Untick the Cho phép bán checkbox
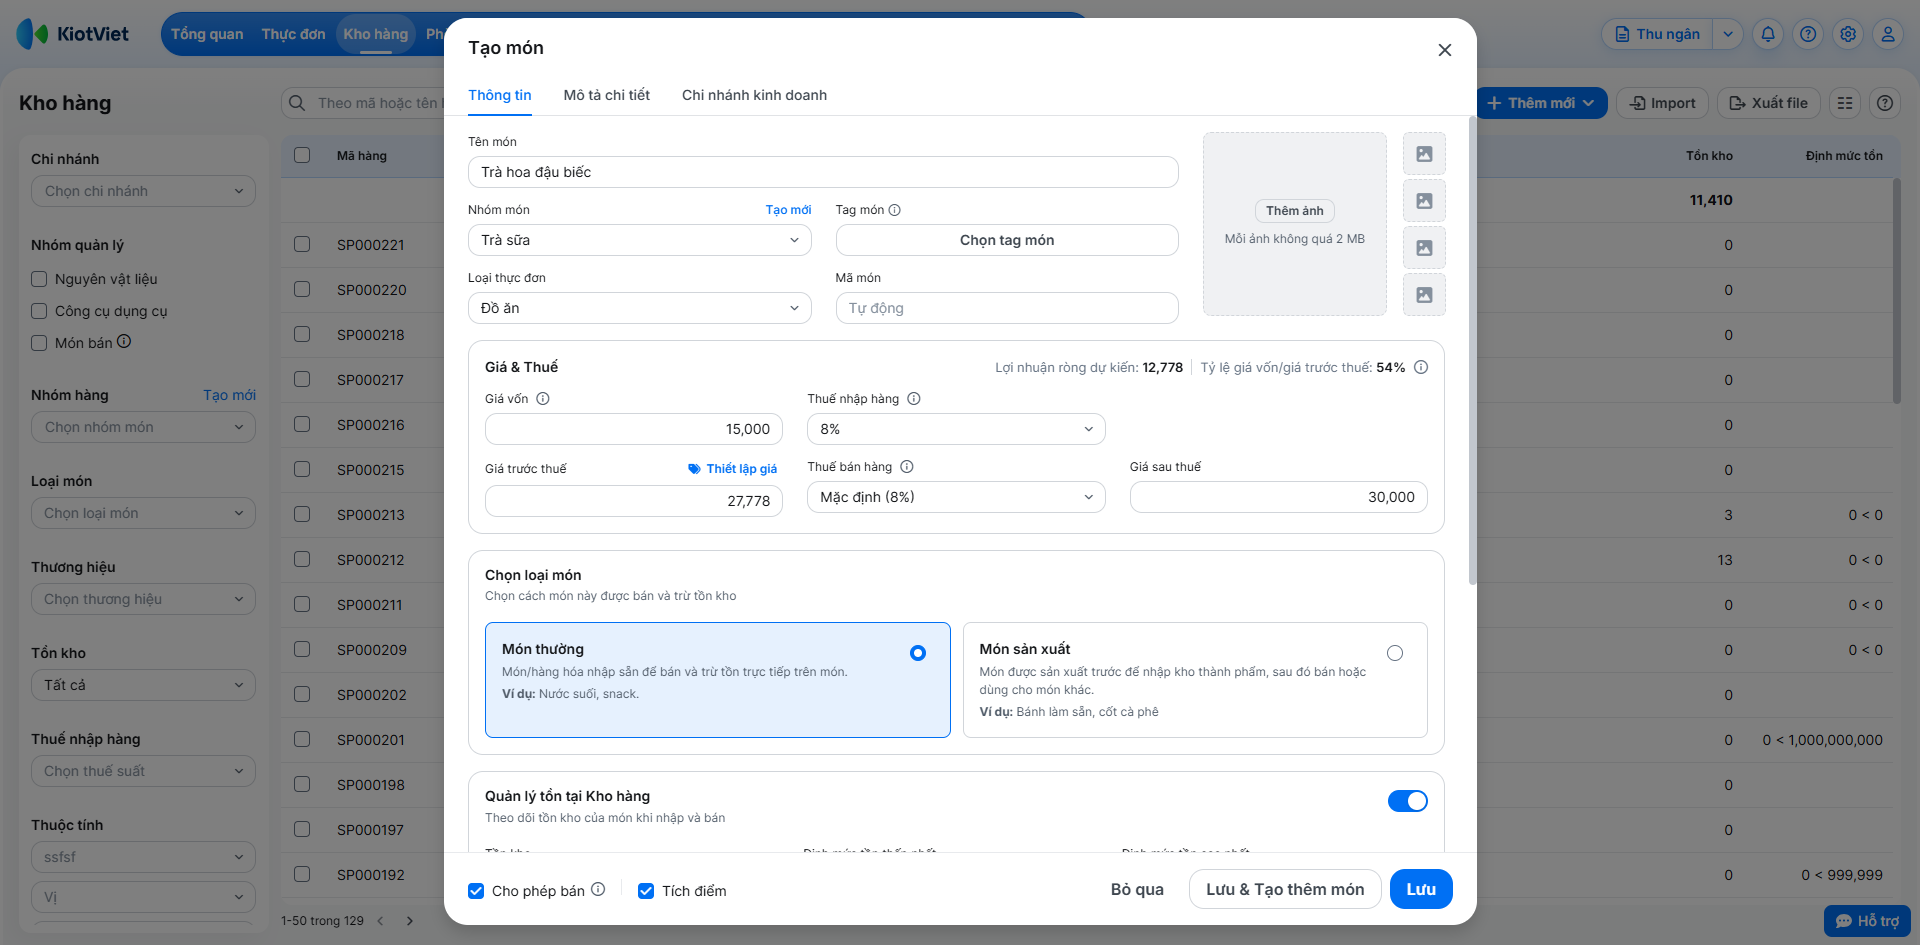This screenshot has height=945, width=1920. (x=476, y=891)
